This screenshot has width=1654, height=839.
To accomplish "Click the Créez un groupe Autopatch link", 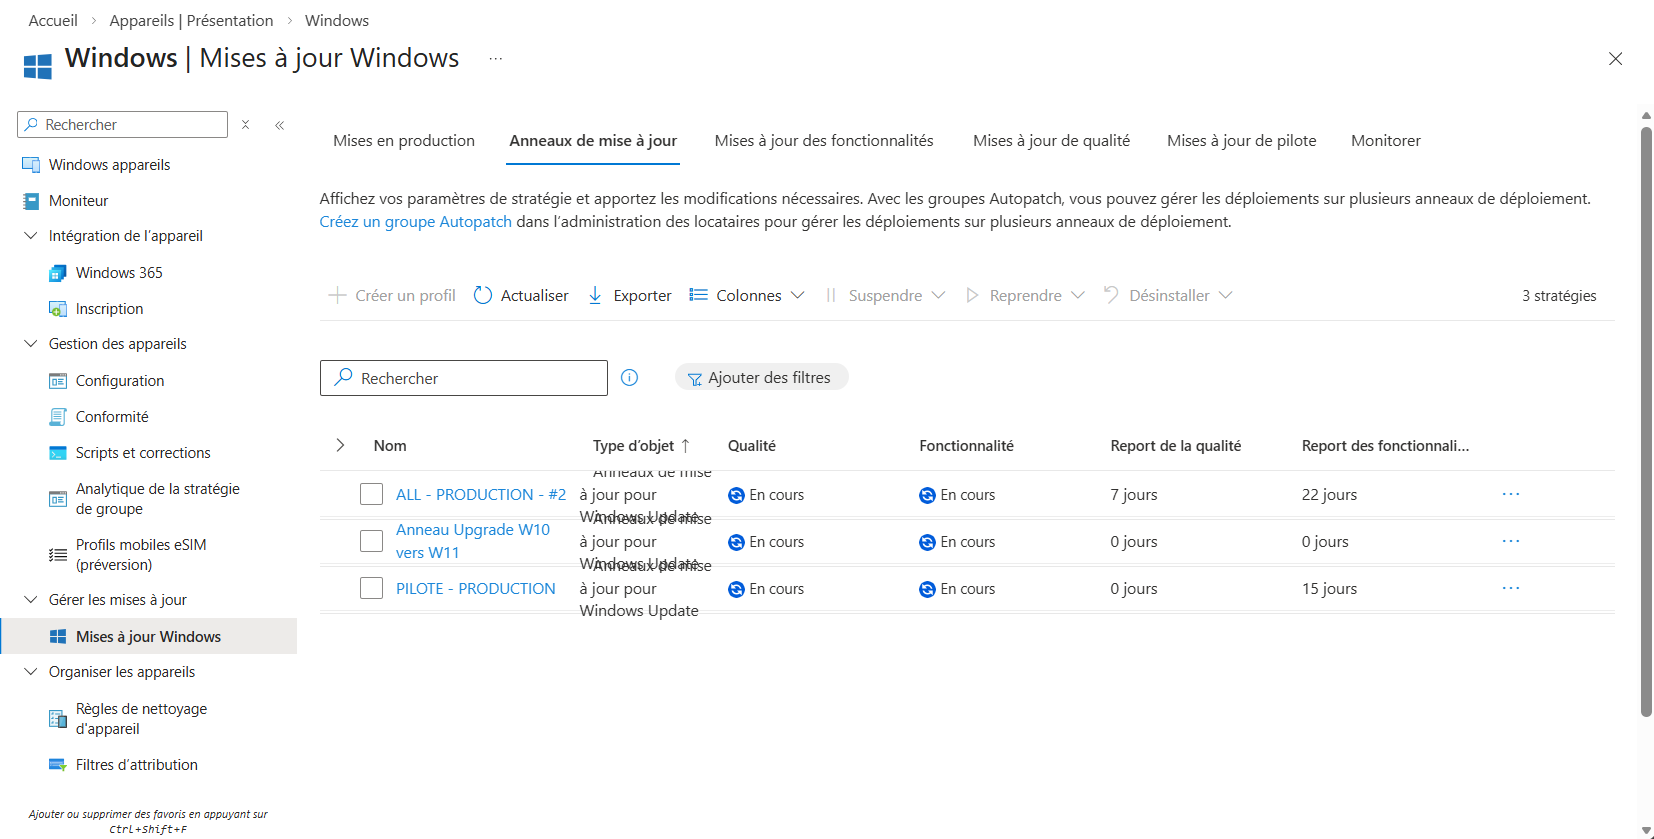I will (415, 222).
